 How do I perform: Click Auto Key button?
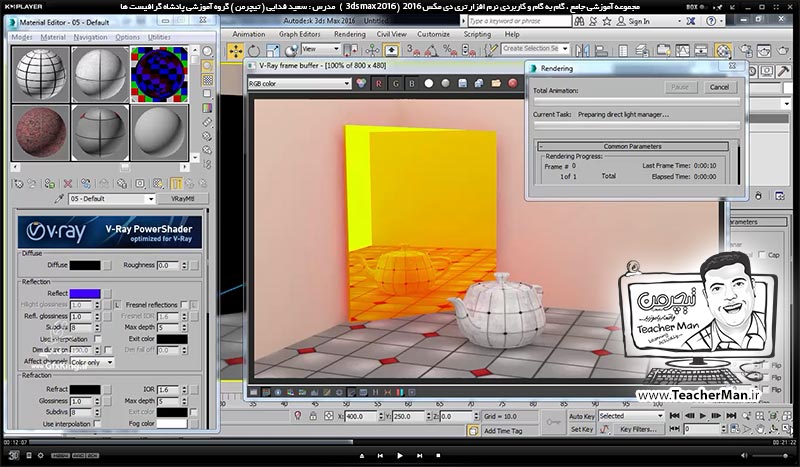[582, 416]
